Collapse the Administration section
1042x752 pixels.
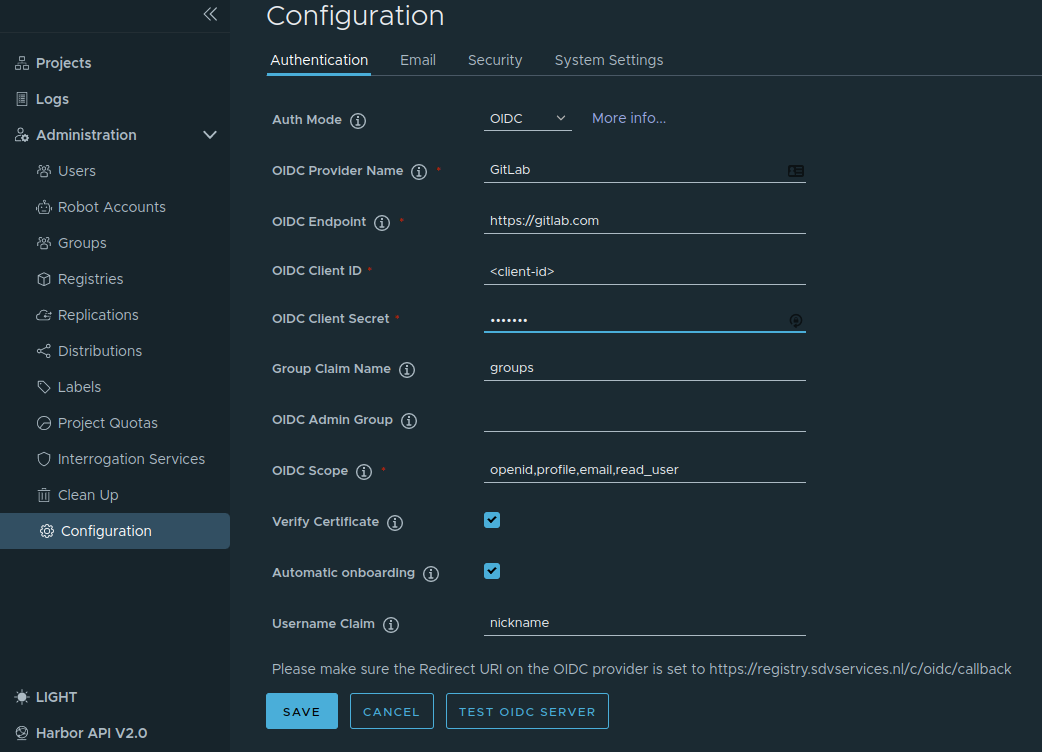tap(209, 134)
